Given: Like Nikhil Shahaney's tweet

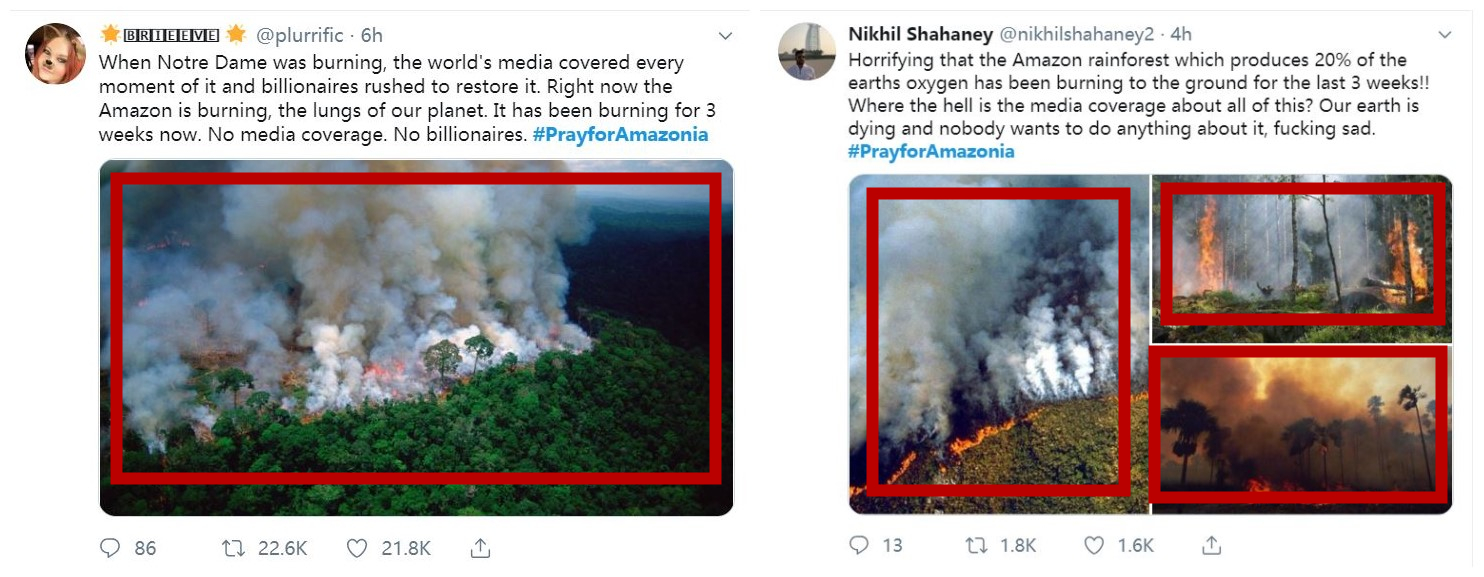Looking at the screenshot, I should [x=1095, y=545].
